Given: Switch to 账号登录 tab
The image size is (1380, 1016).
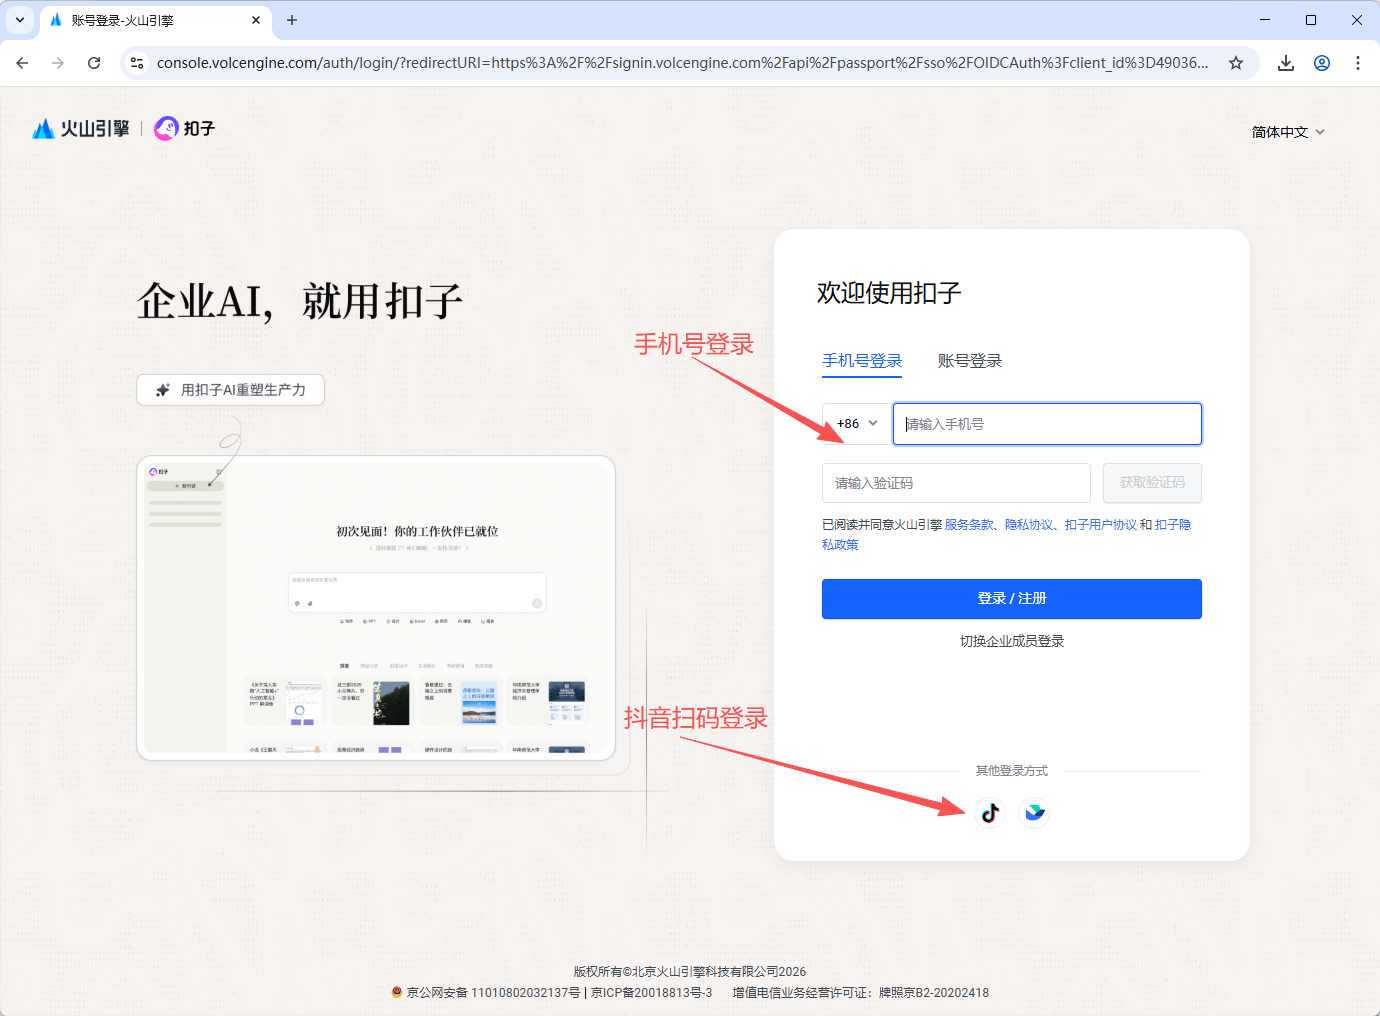Looking at the screenshot, I should (x=969, y=361).
